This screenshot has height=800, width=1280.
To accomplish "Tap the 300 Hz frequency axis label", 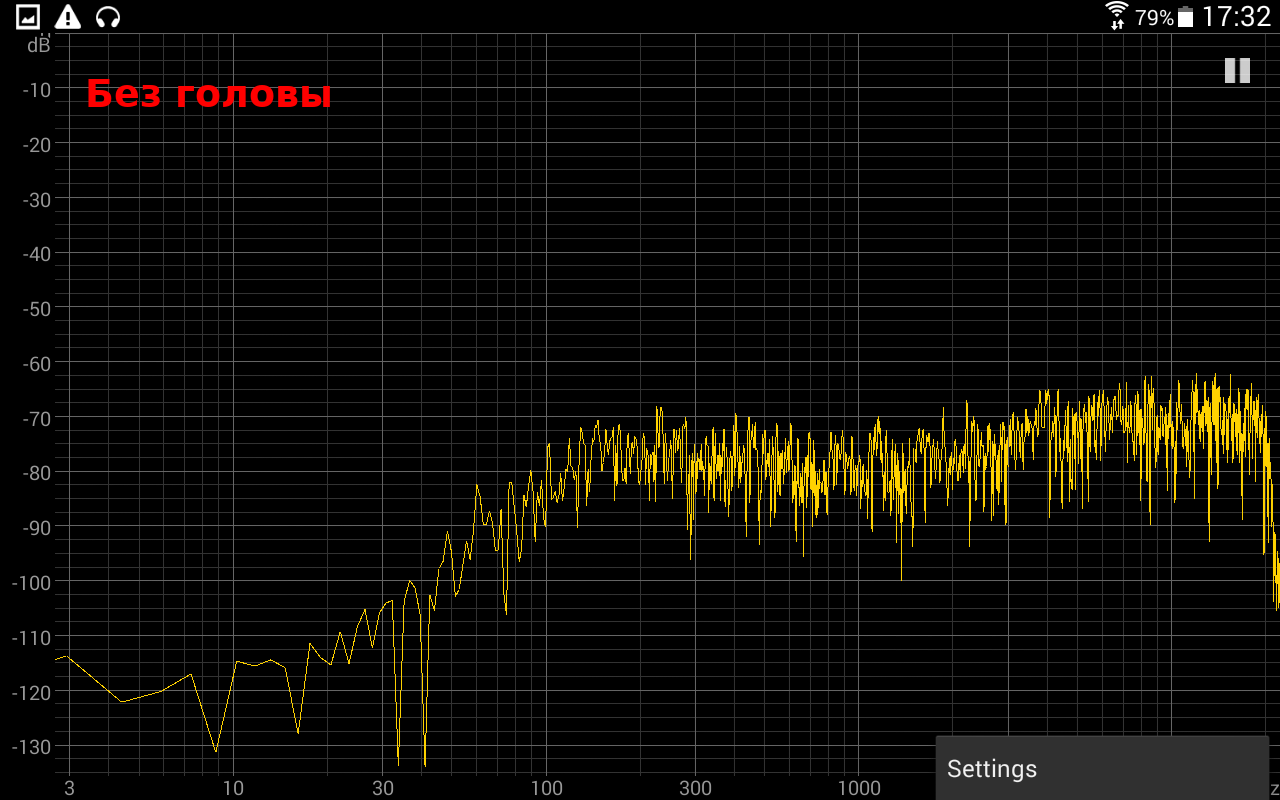I will (695, 788).
